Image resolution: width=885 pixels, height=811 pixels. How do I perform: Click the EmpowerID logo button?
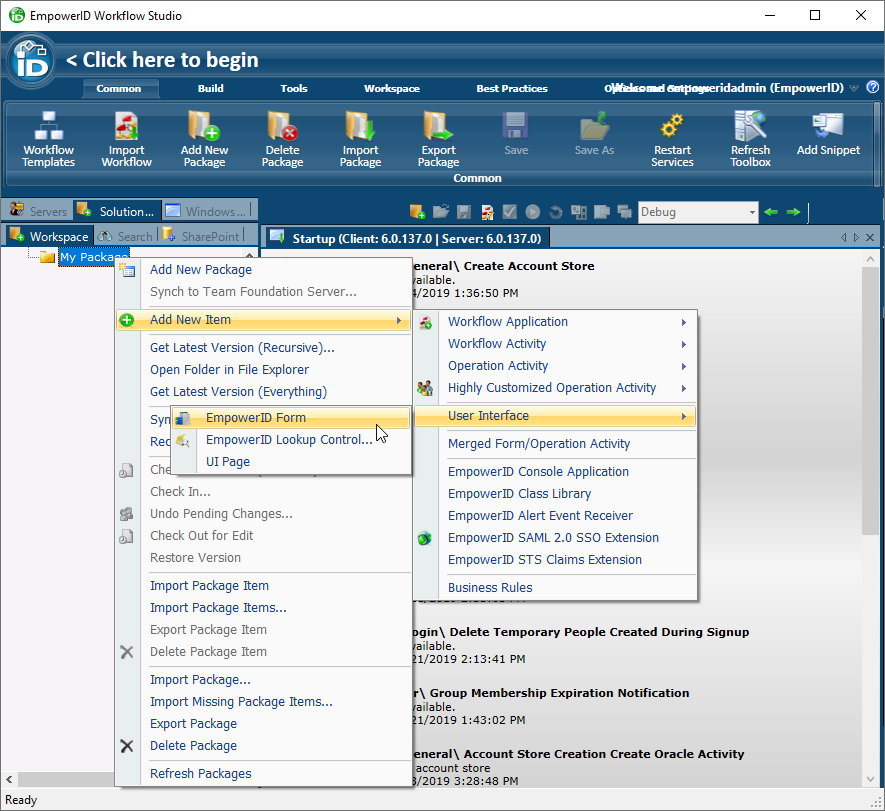coord(31,61)
